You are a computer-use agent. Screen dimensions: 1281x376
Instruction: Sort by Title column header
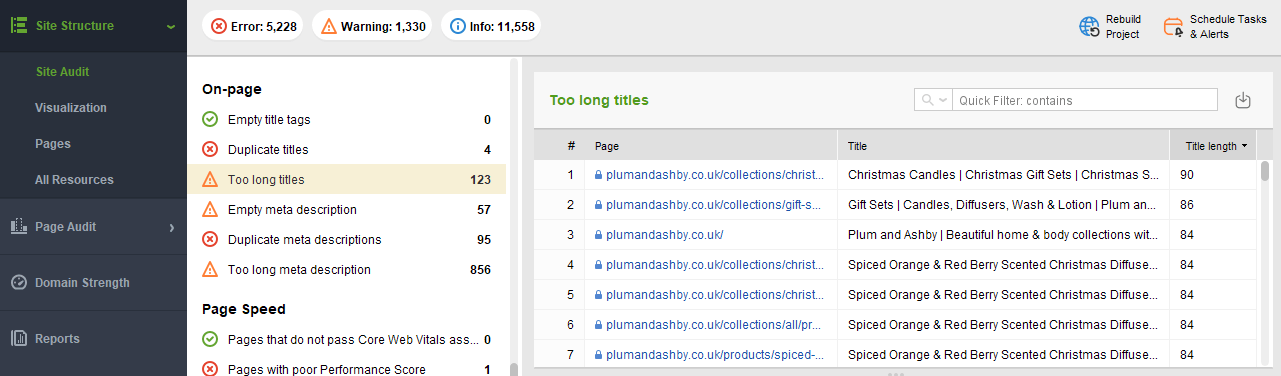click(x=1003, y=146)
